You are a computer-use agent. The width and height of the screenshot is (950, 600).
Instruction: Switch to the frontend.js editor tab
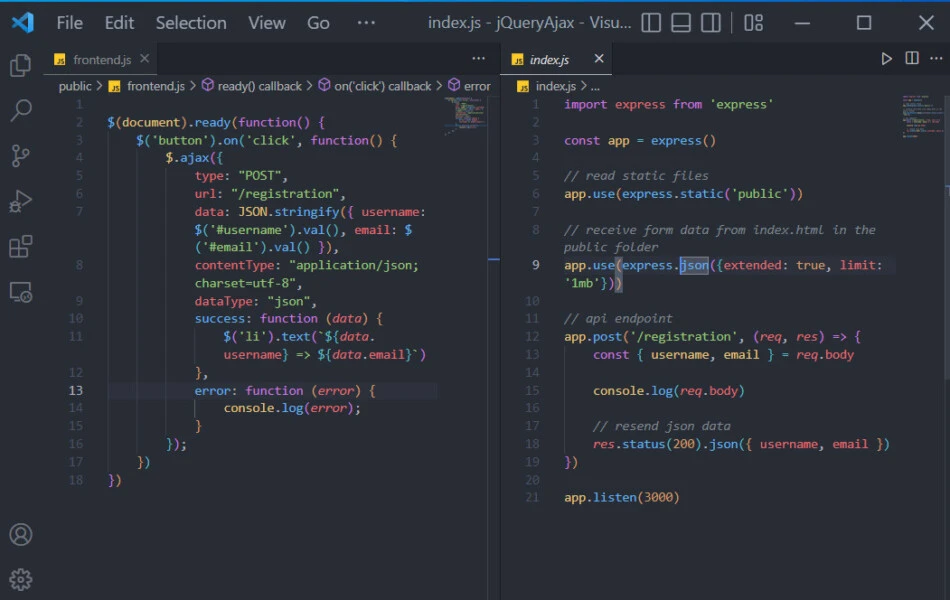(101, 60)
